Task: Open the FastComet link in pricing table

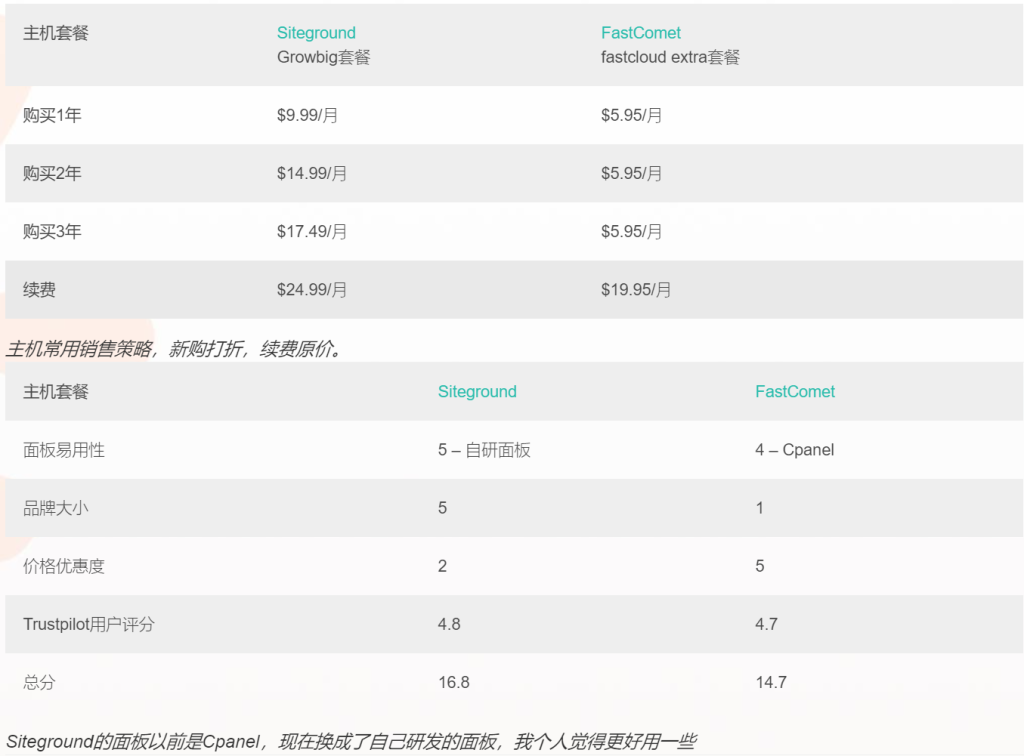Action: point(641,33)
